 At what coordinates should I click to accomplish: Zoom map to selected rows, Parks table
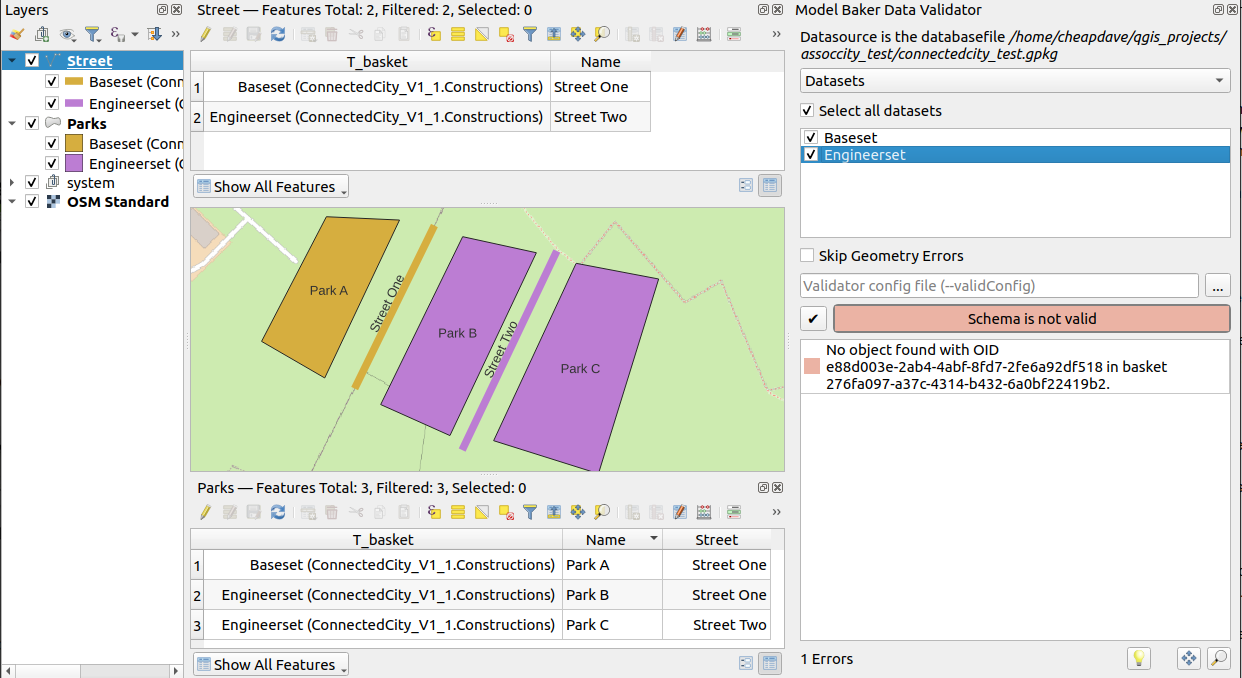coord(602,512)
